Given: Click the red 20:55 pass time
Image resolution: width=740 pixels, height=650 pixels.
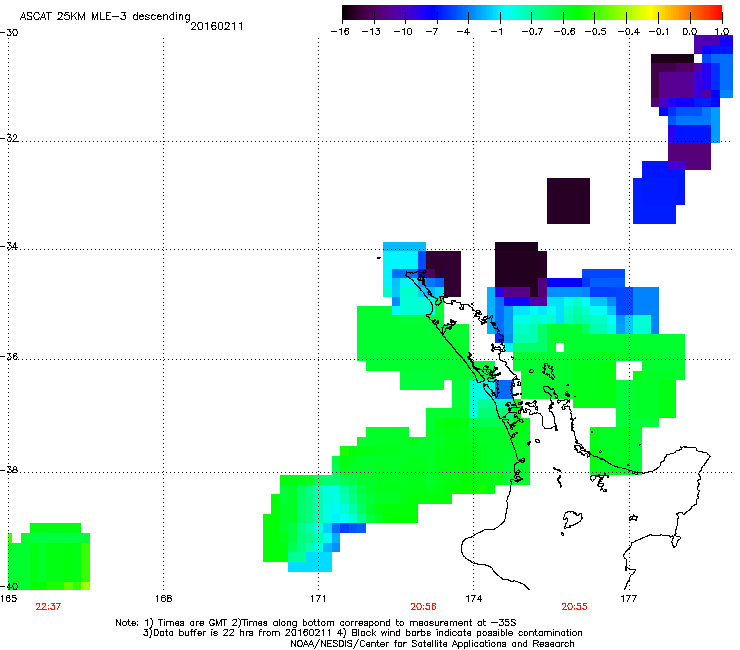Looking at the screenshot, I should pos(574,607).
